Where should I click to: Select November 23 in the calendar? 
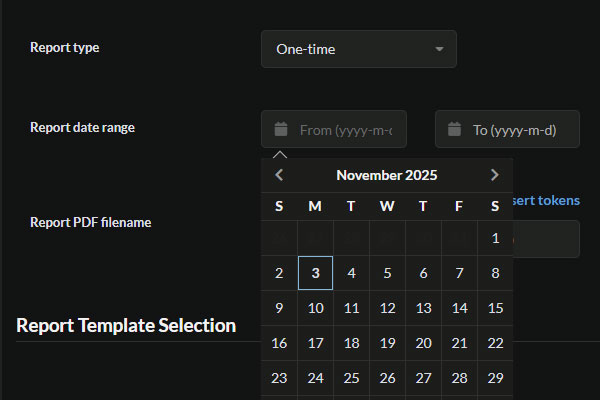(279, 378)
